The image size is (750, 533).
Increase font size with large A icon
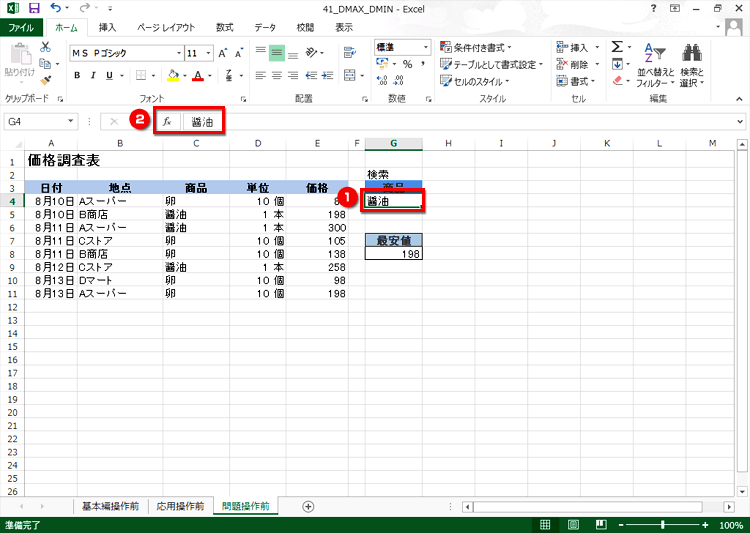click(x=222, y=53)
